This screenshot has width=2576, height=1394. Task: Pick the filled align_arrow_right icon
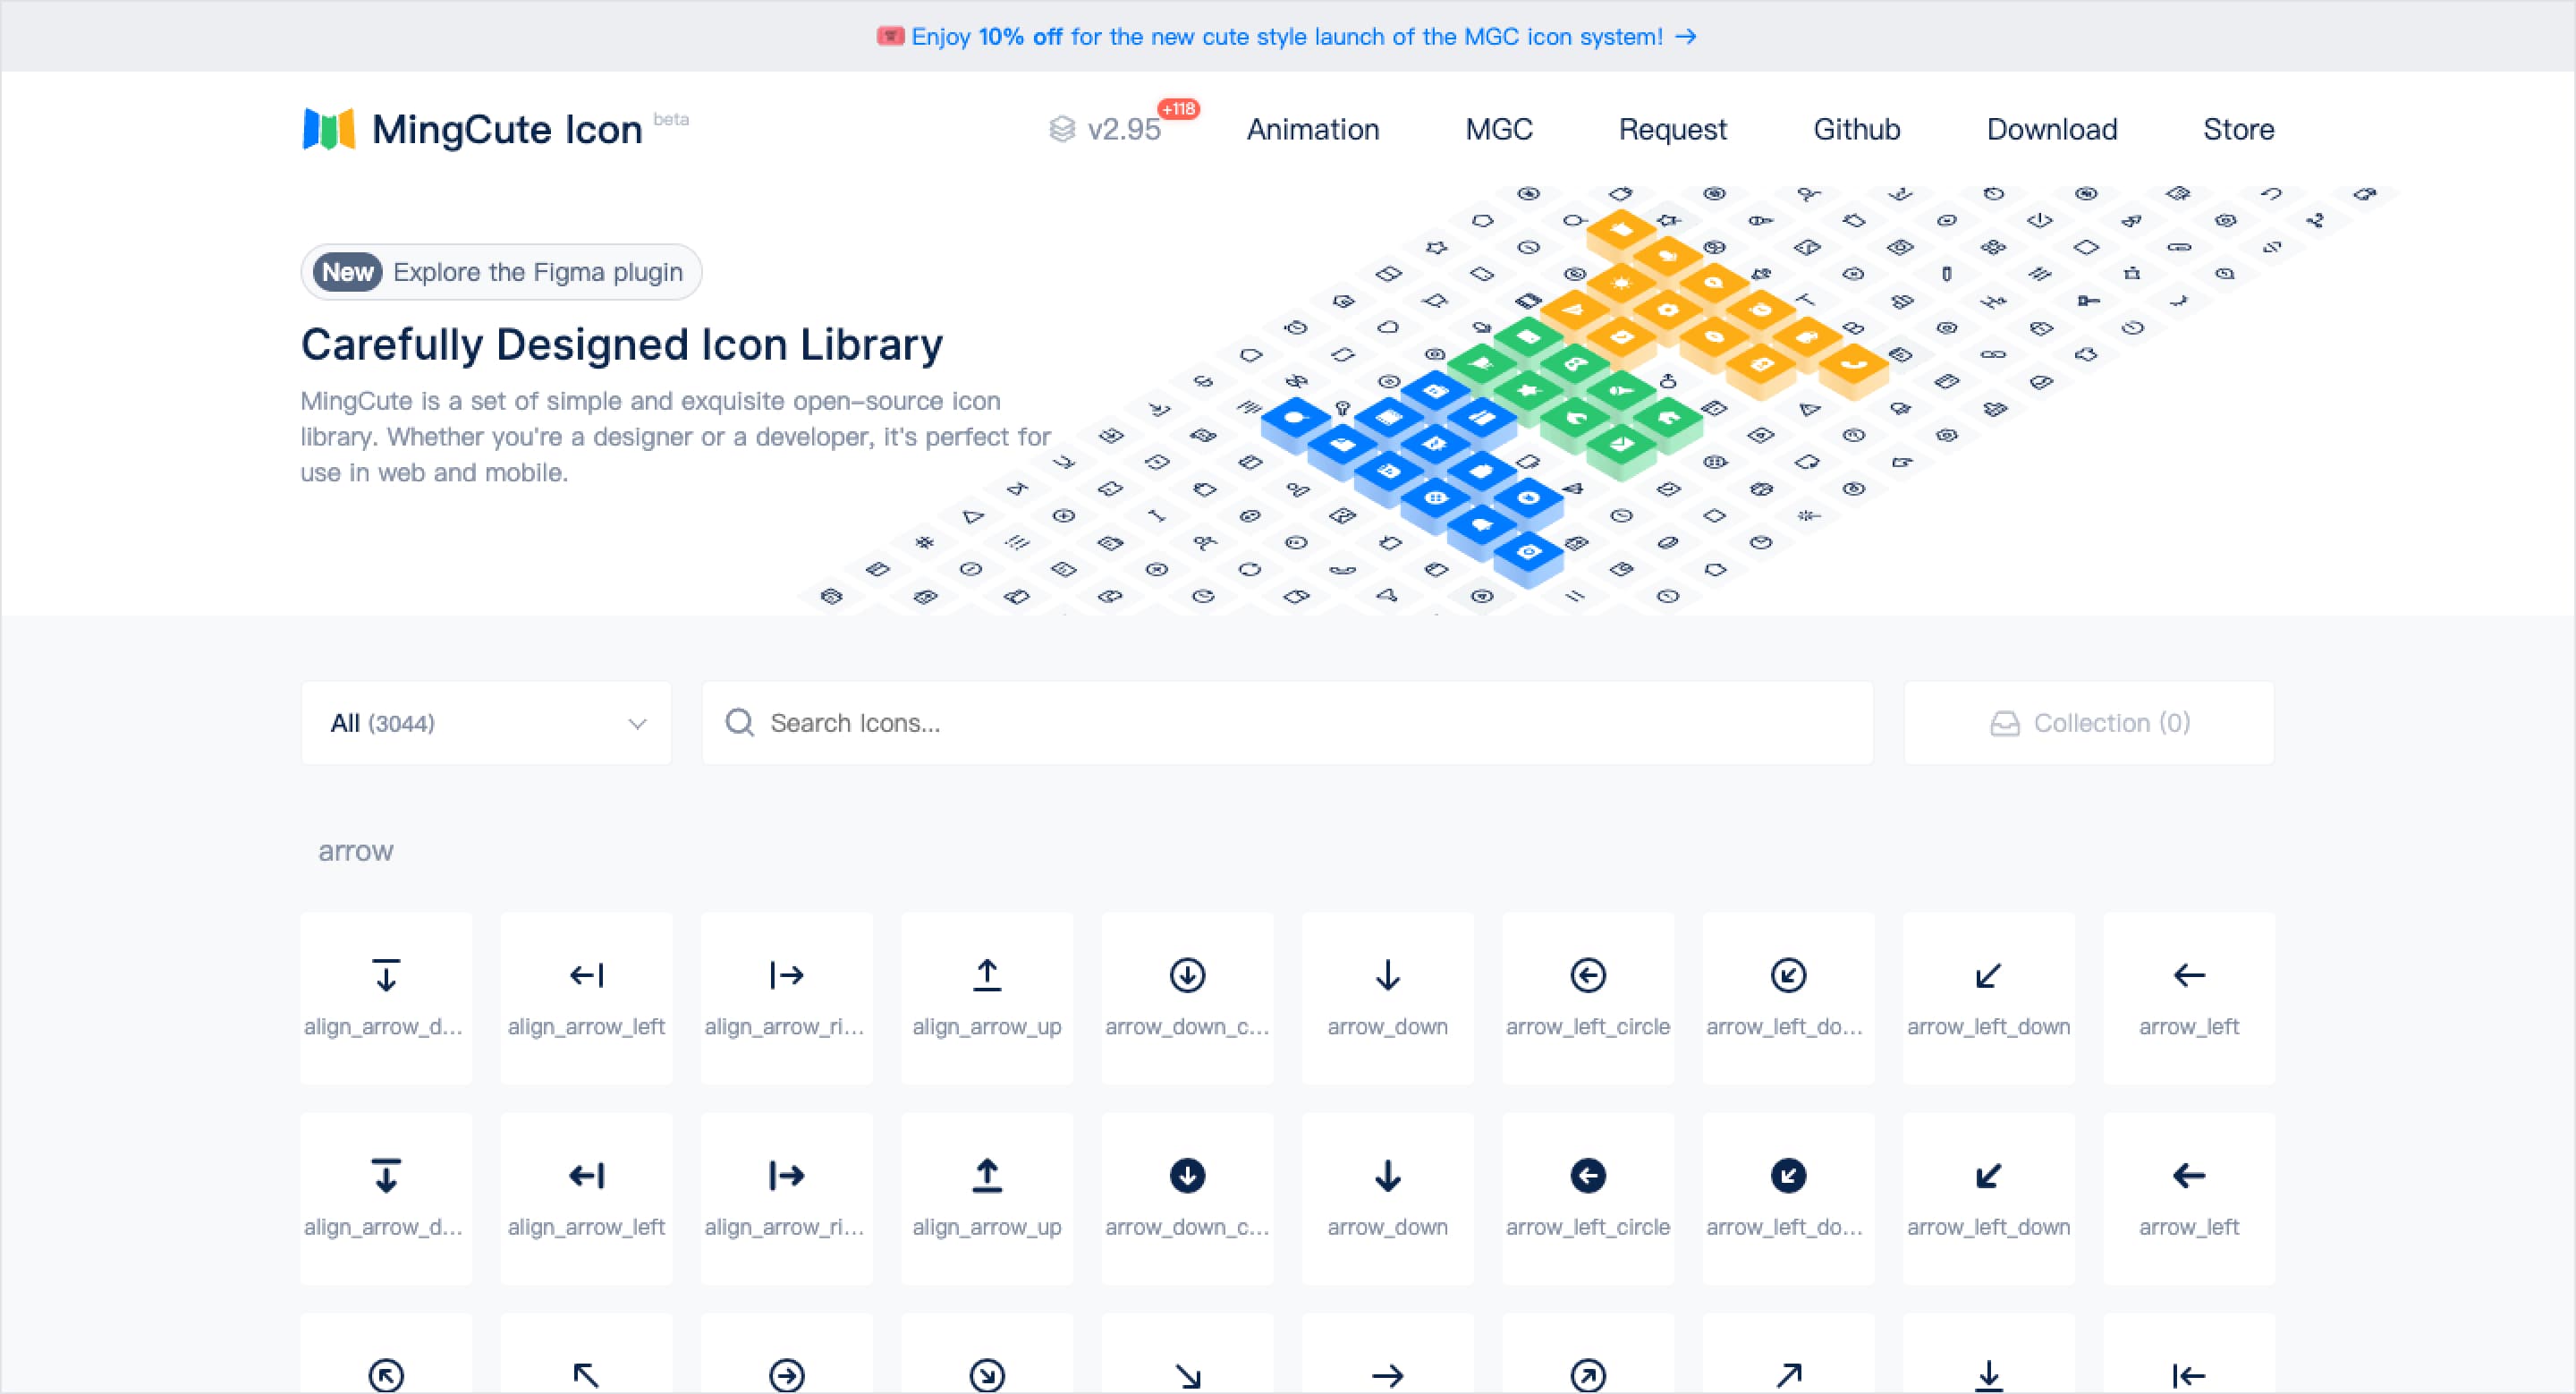coord(786,1176)
